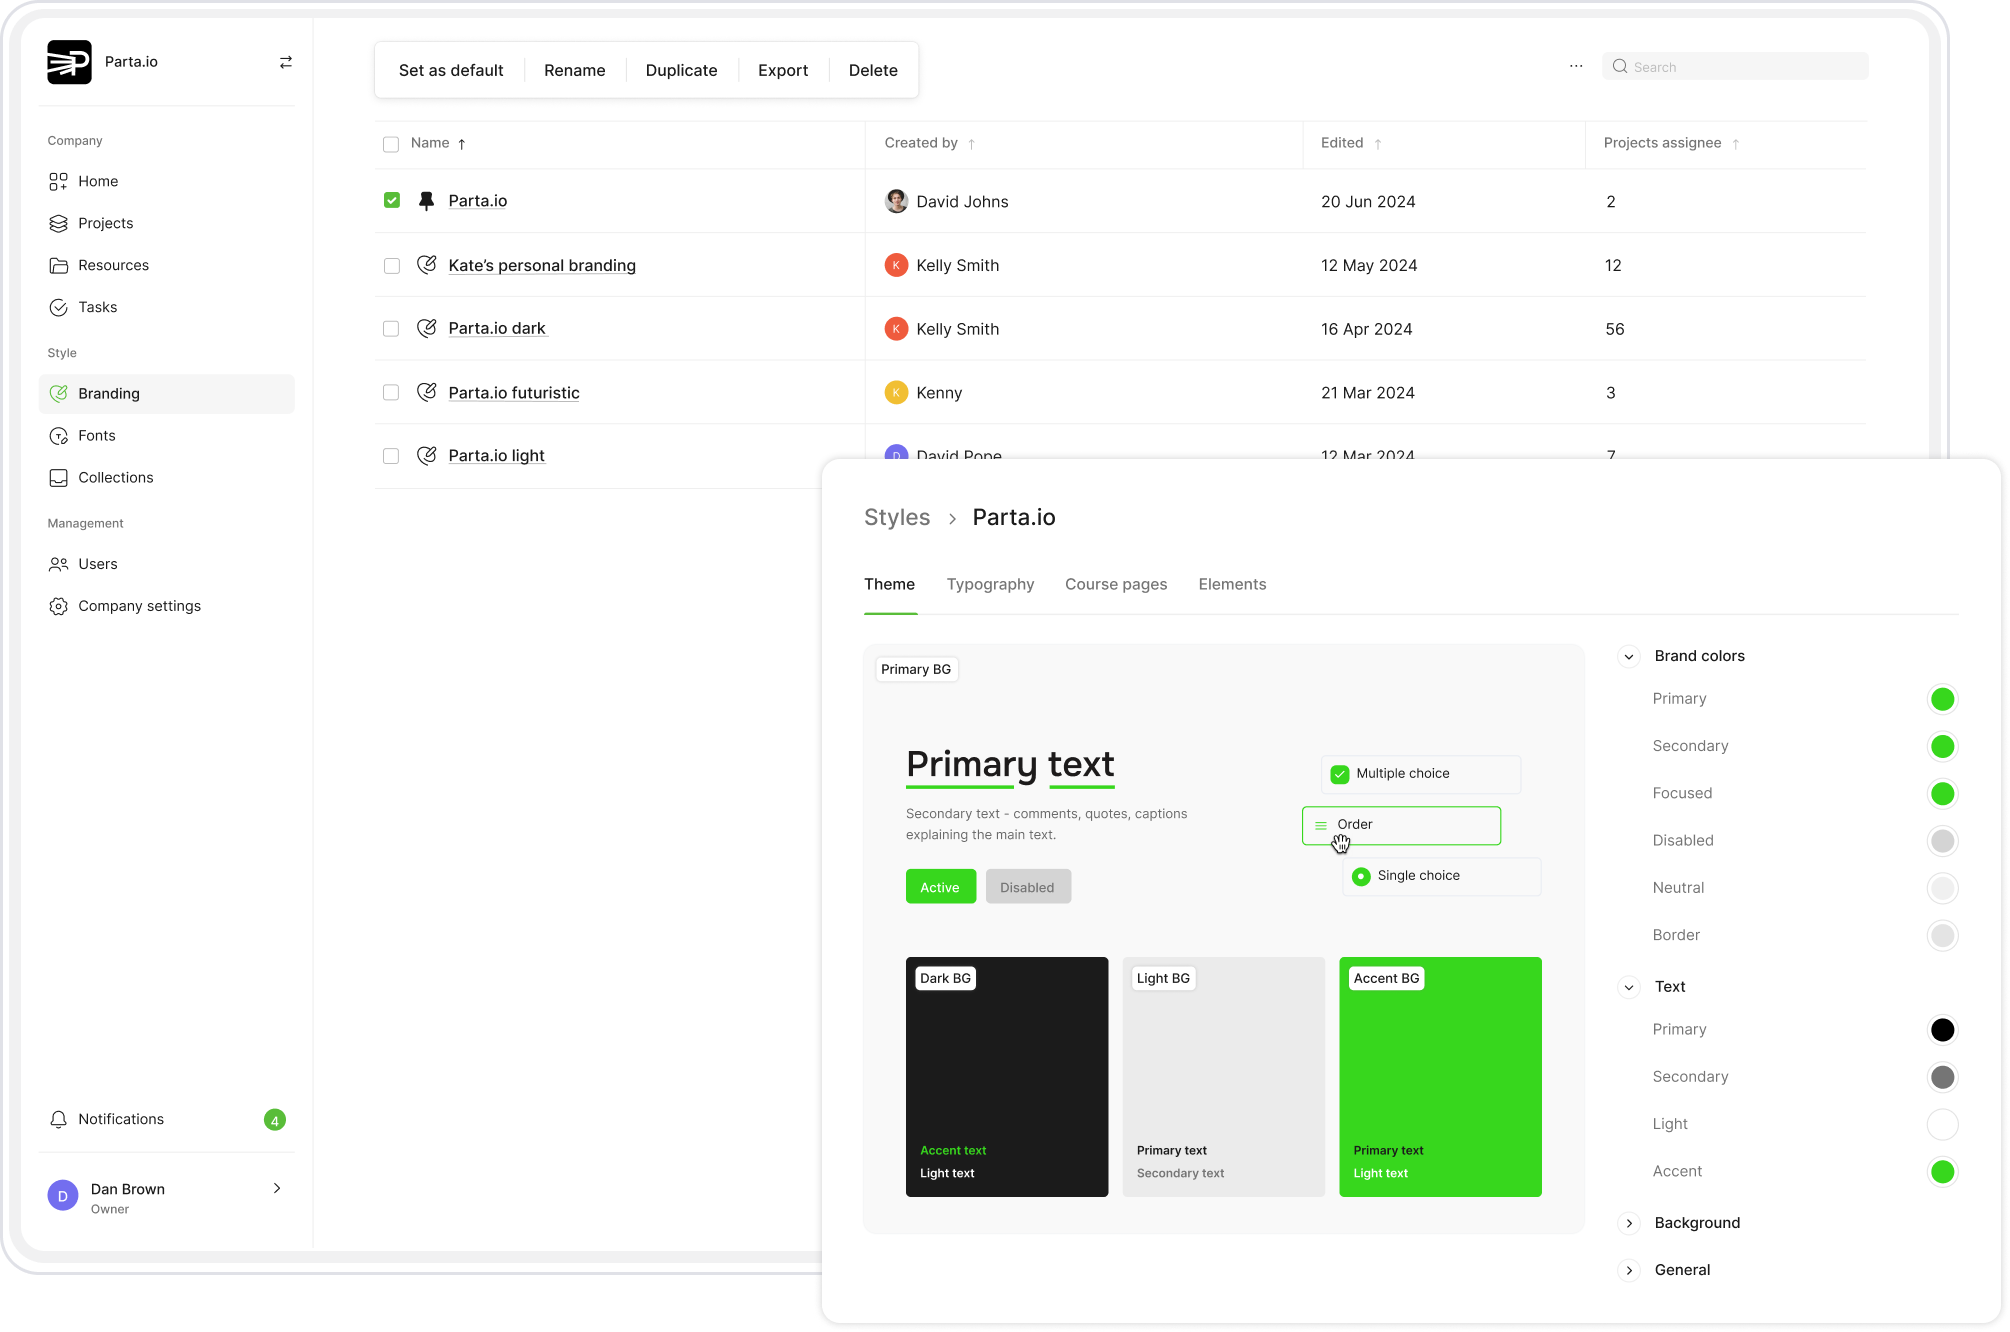2010x1332 pixels.
Task: Toggle the select-all checkbox in header
Action: click(x=391, y=144)
